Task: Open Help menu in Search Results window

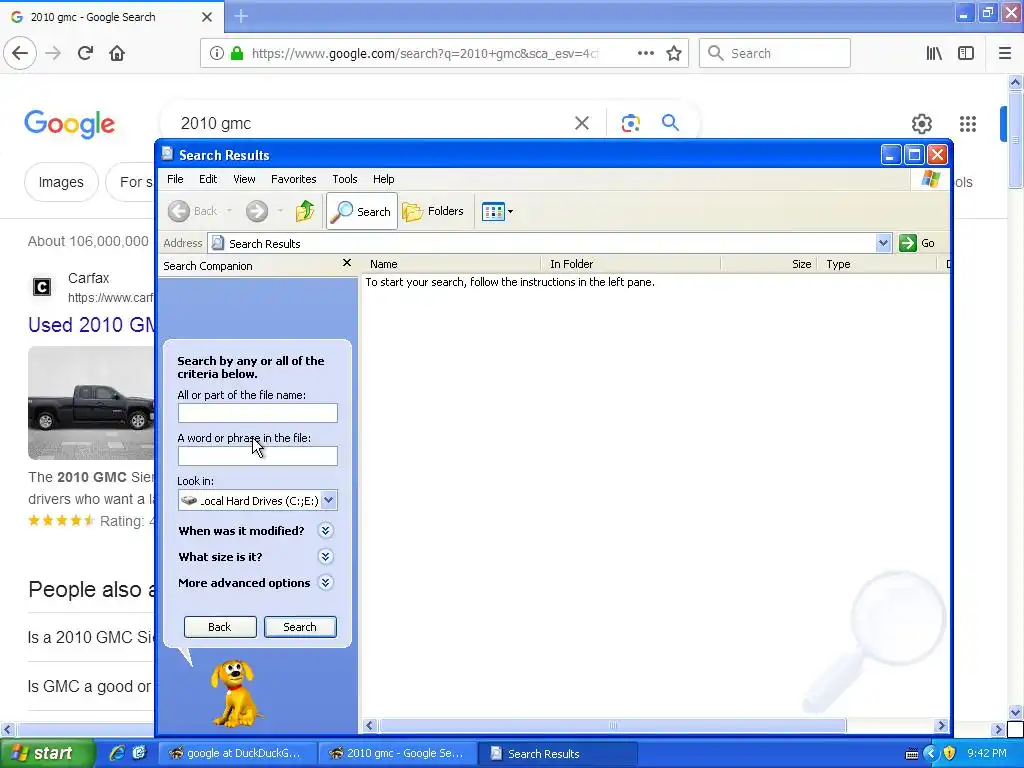Action: click(383, 179)
